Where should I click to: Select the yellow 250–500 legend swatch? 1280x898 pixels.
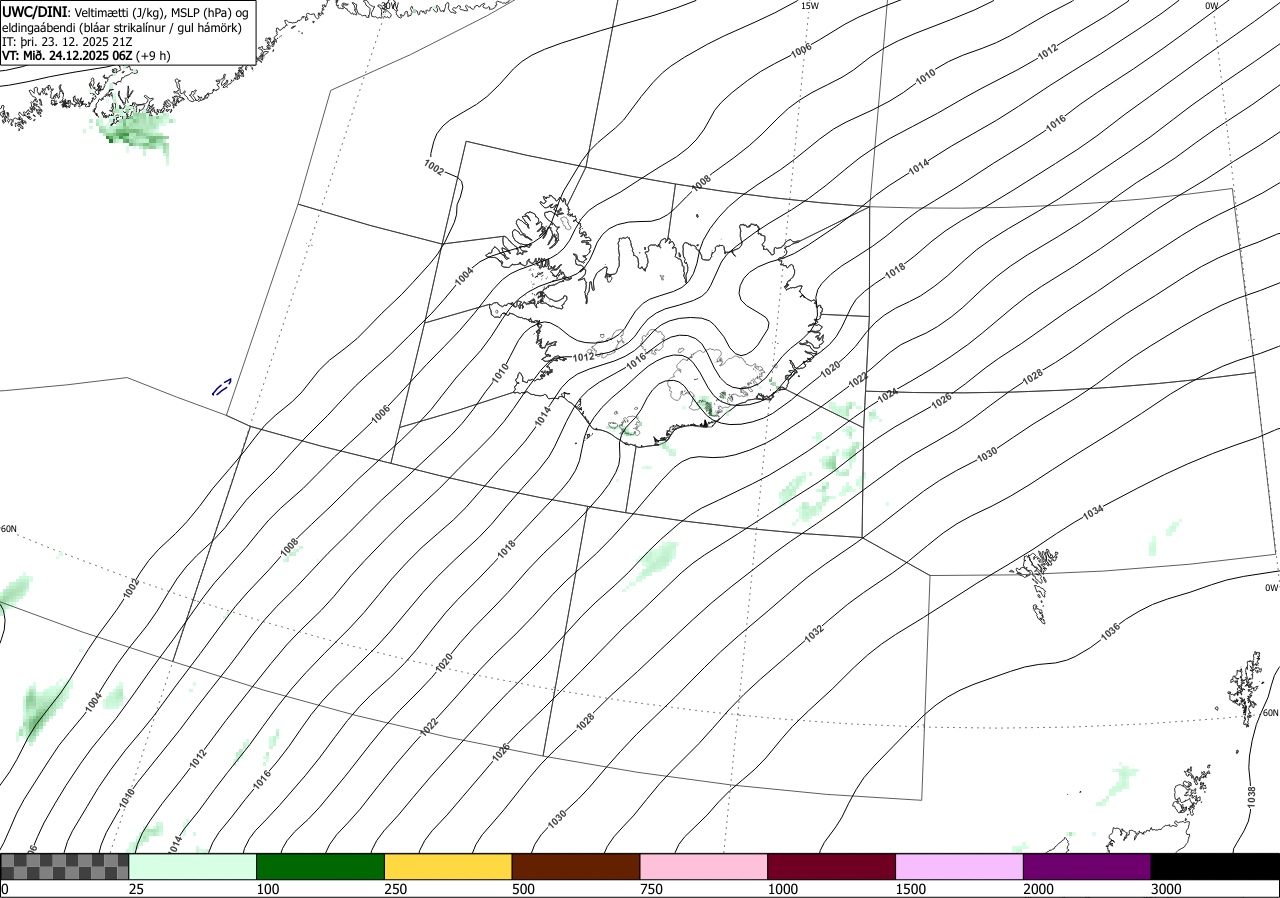click(x=448, y=866)
